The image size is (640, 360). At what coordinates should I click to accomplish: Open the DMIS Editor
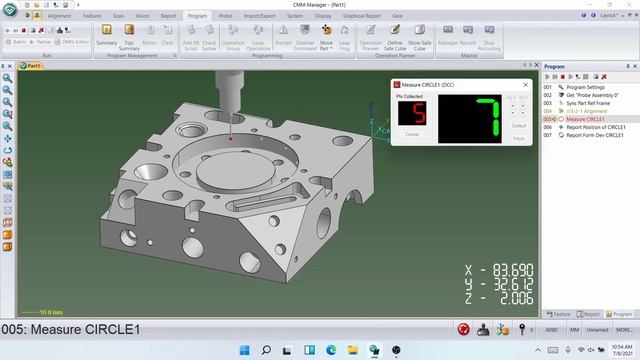tap(72, 42)
